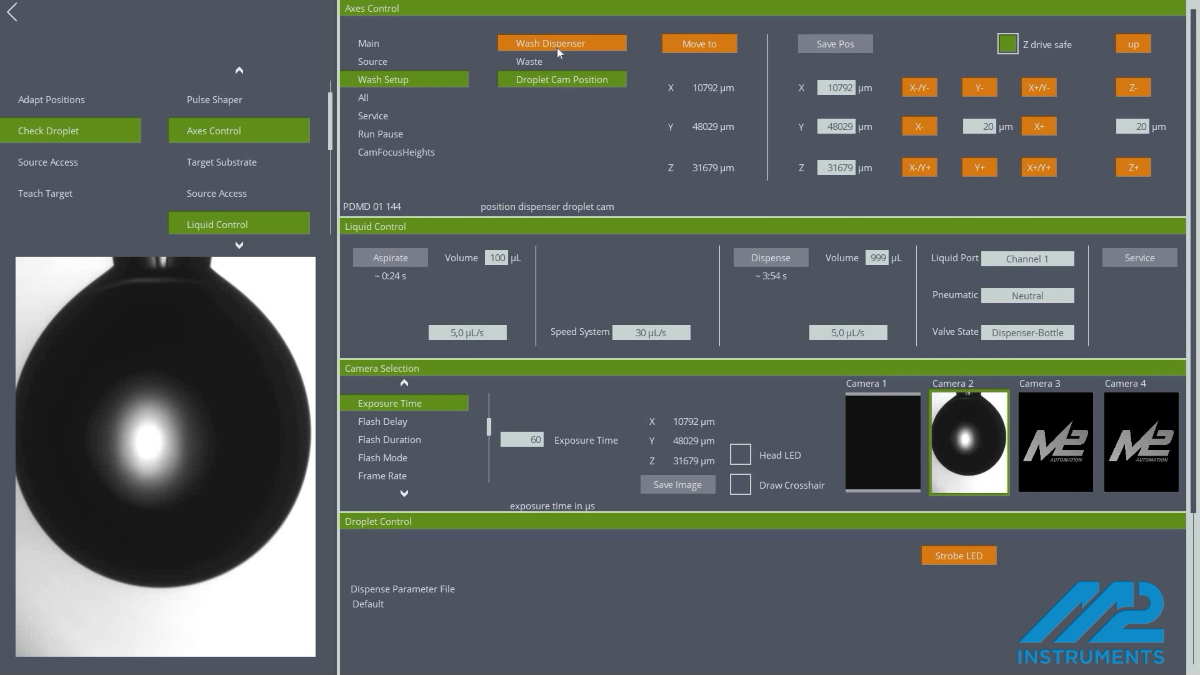The image size is (1200, 675).
Task: Select Check Droplet menu item
Action: [x=70, y=131]
